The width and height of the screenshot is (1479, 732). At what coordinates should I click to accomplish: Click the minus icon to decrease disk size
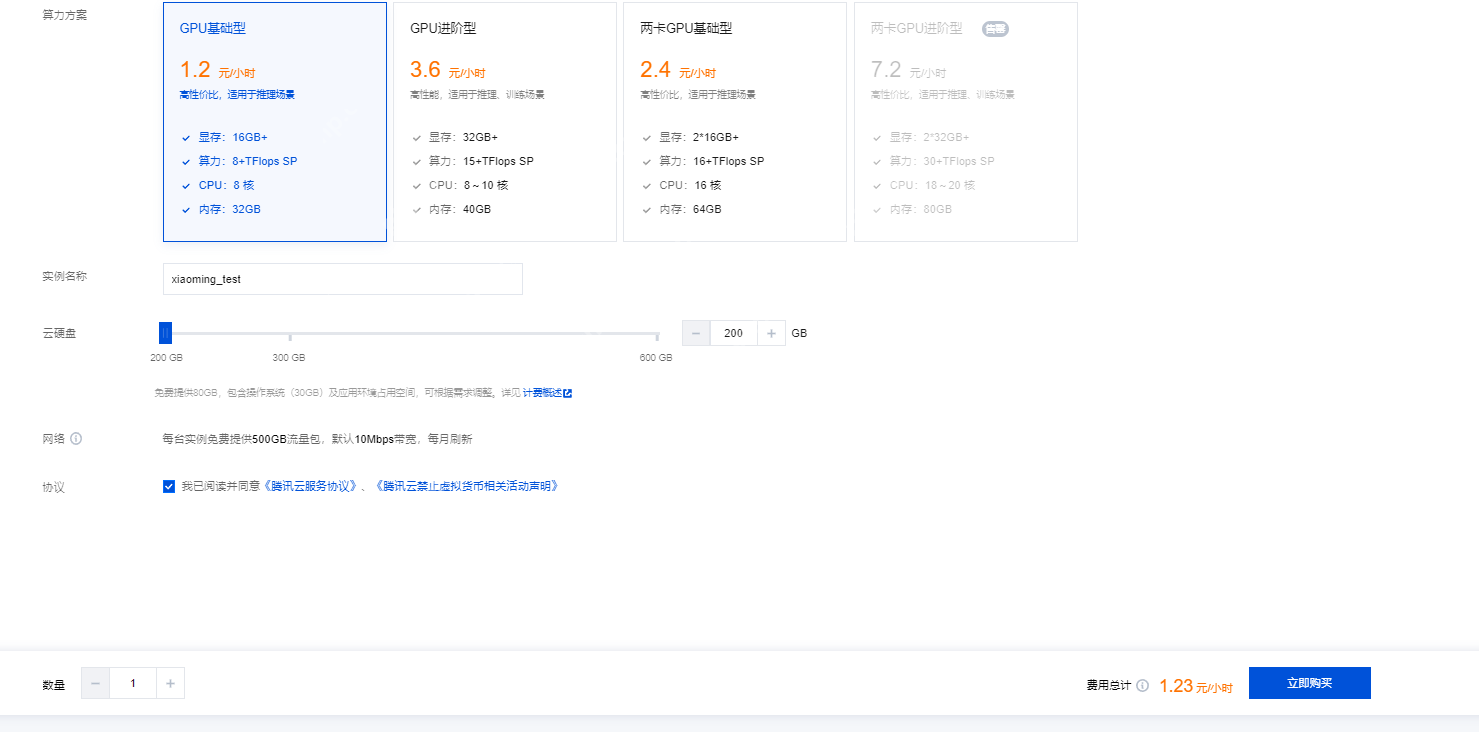696,332
